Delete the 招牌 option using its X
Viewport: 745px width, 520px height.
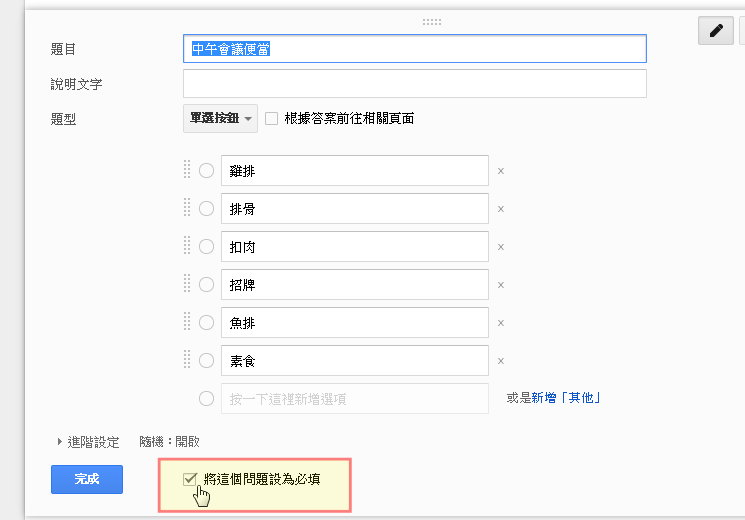pos(501,285)
